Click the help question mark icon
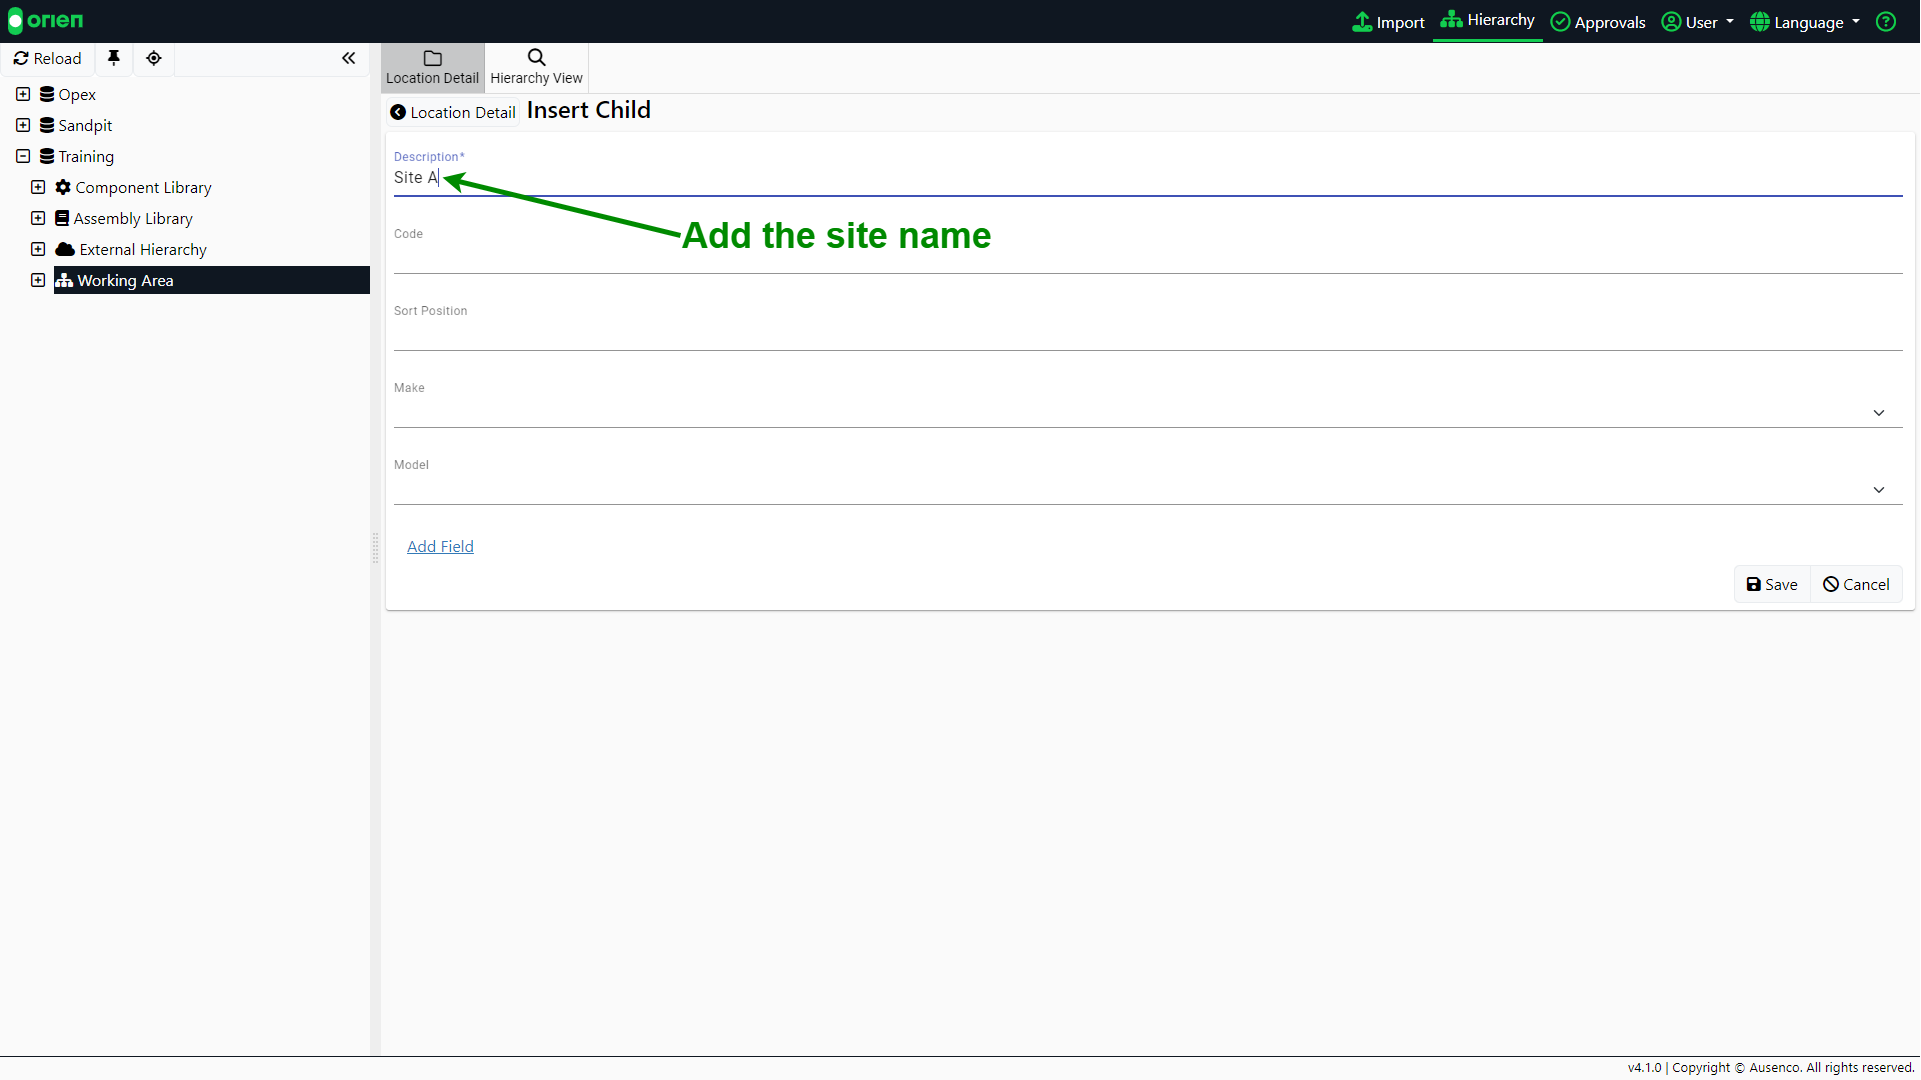This screenshot has height=1080, width=1921. coord(1886,22)
